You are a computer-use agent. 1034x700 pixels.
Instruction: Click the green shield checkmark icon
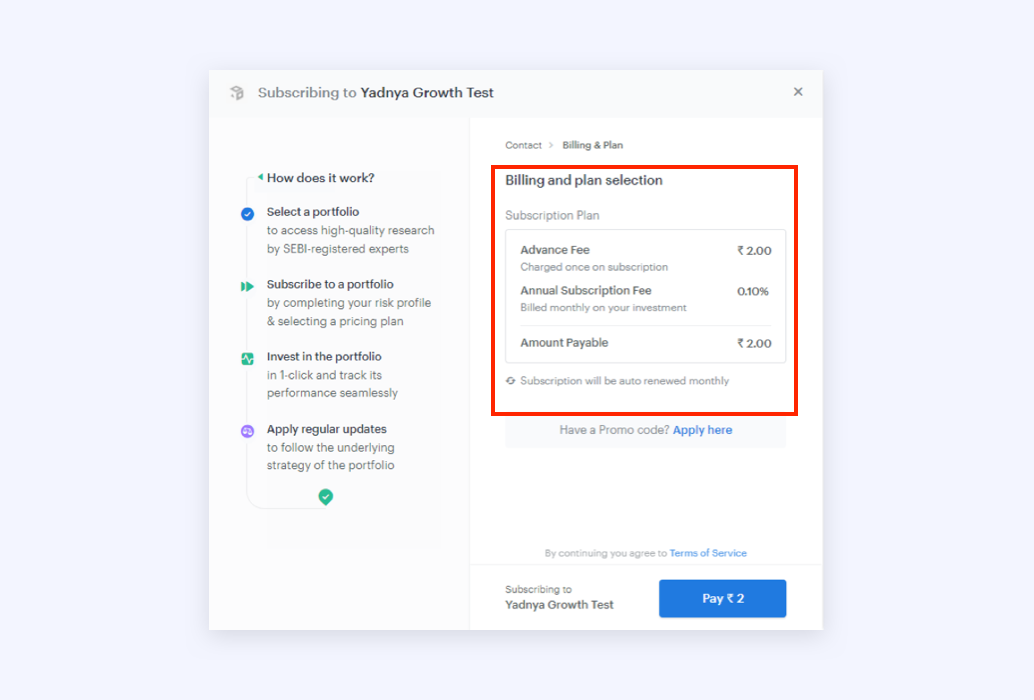click(x=326, y=496)
